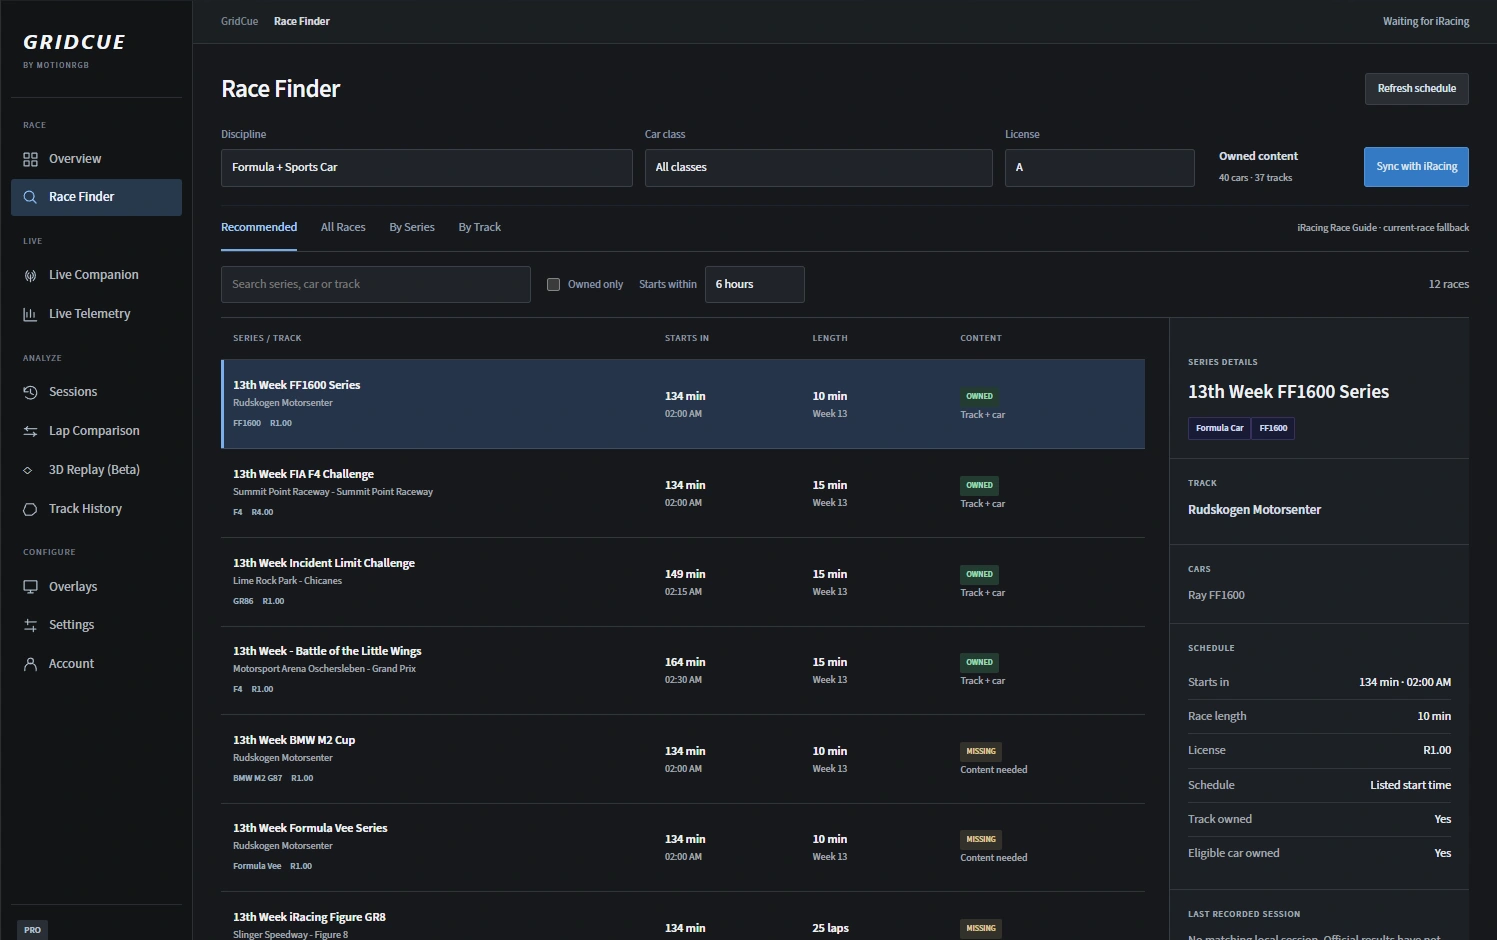Click the Owned content 40 cars · 37 tracks text

point(1258,167)
